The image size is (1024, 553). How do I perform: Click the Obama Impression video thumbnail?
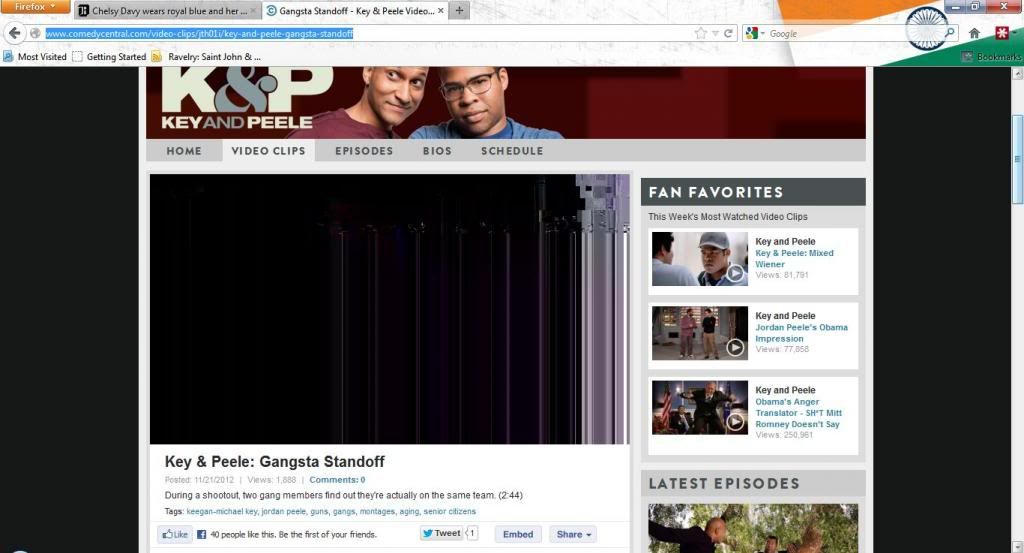pos(699,334)
